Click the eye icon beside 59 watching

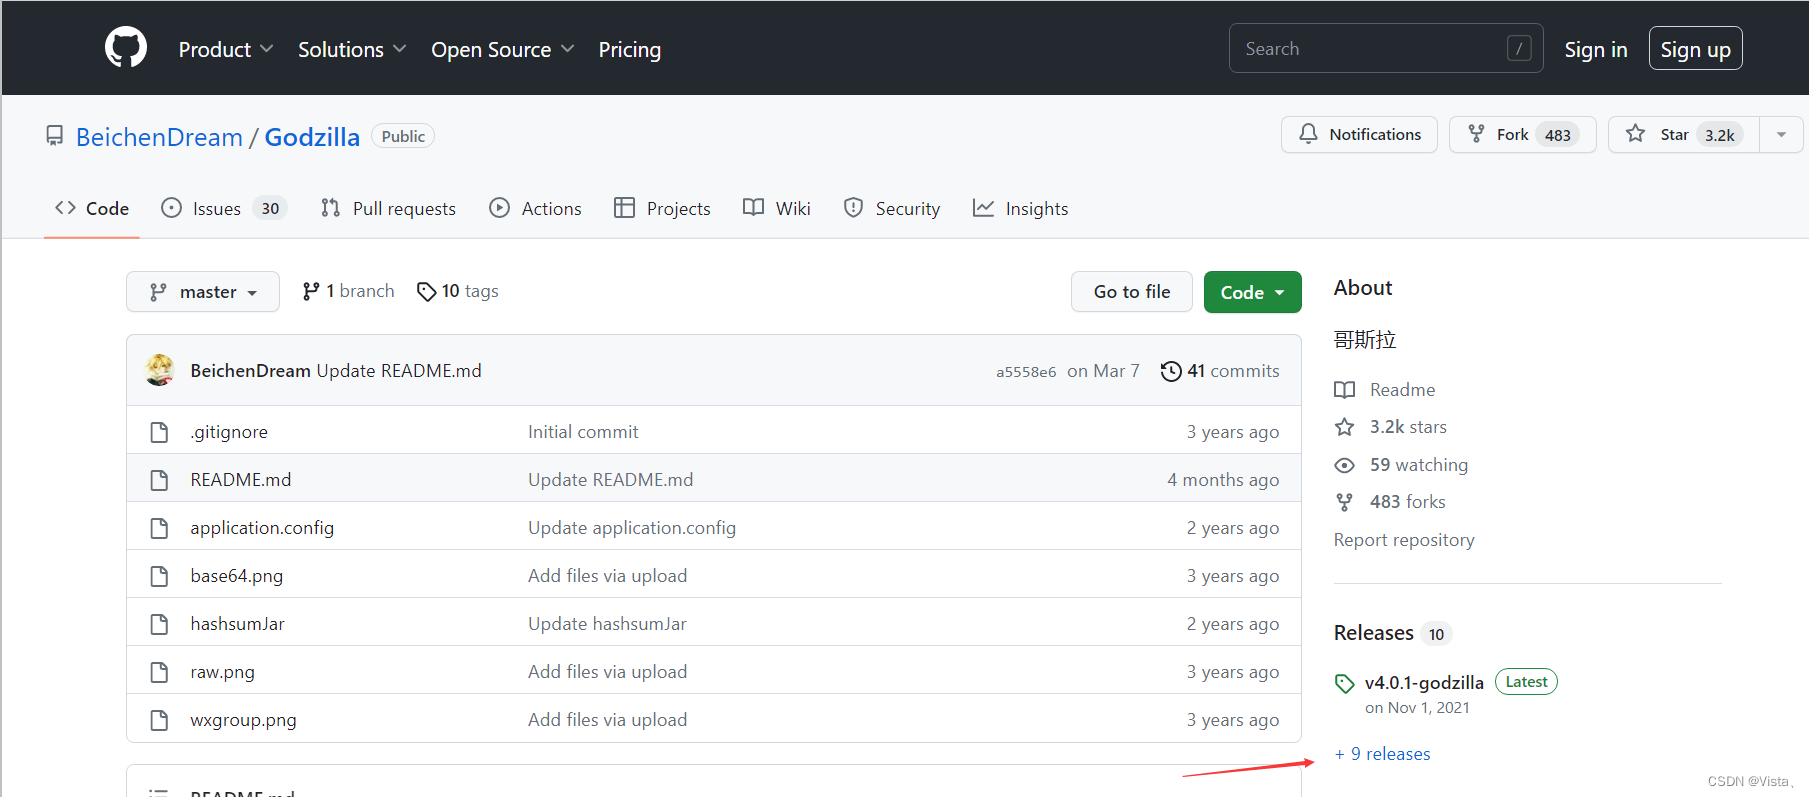pos(1345,465)
